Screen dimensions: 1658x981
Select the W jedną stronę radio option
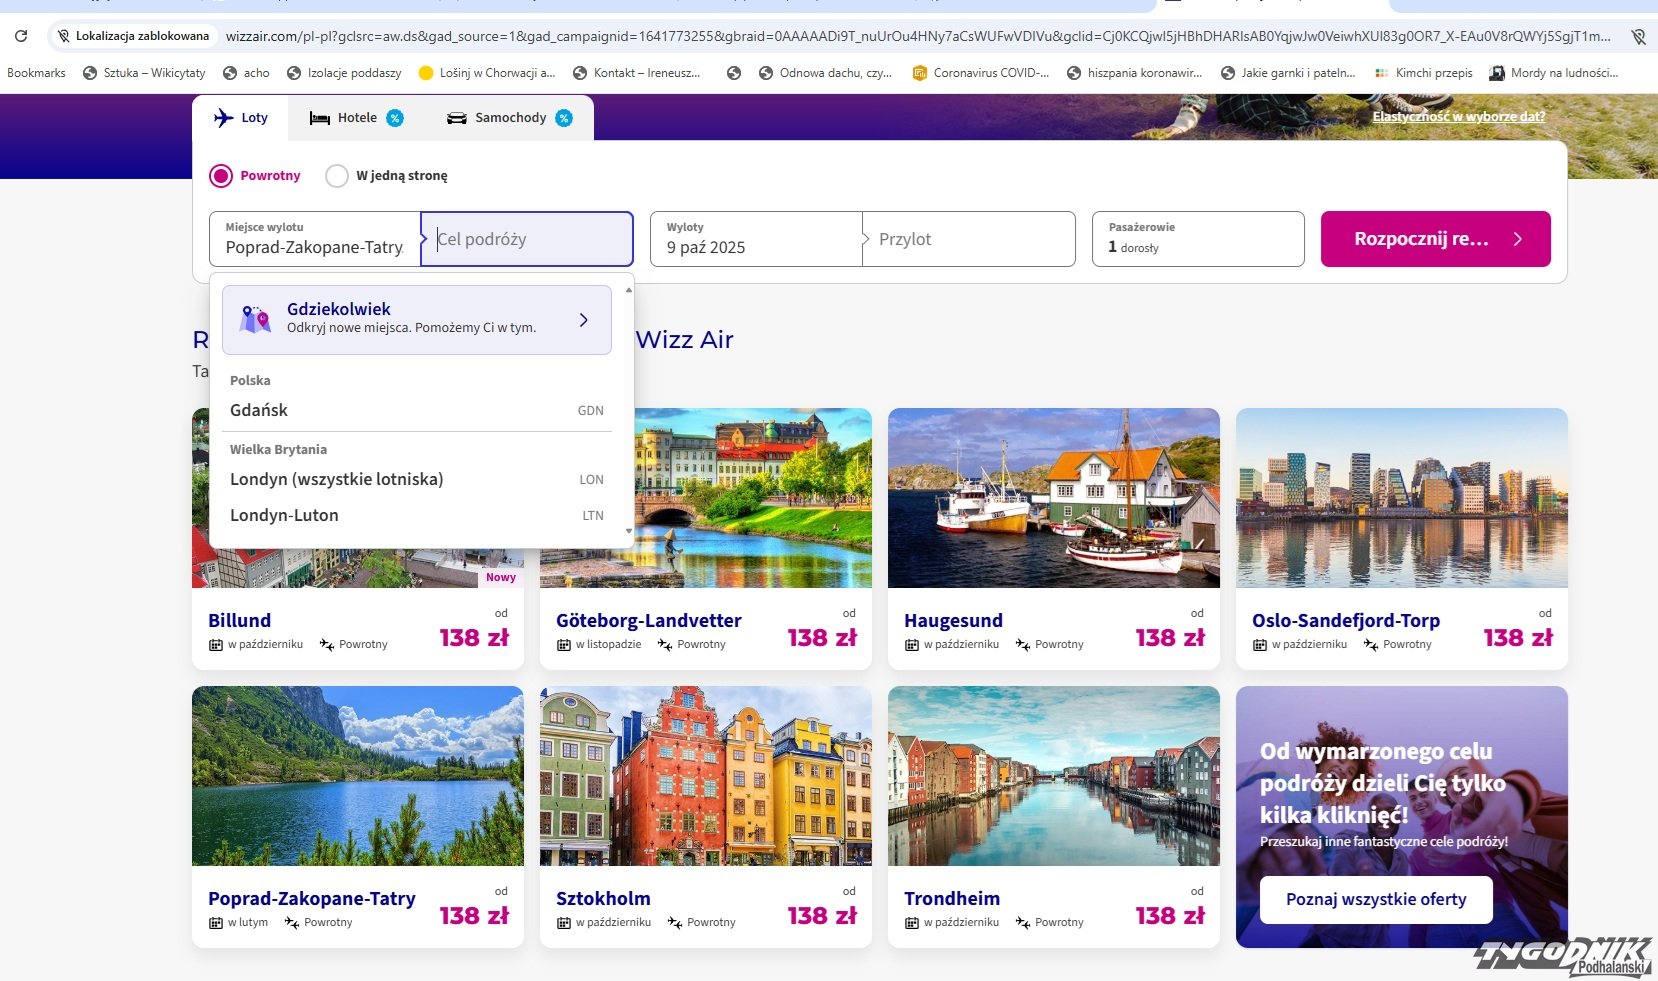(337, 176)
